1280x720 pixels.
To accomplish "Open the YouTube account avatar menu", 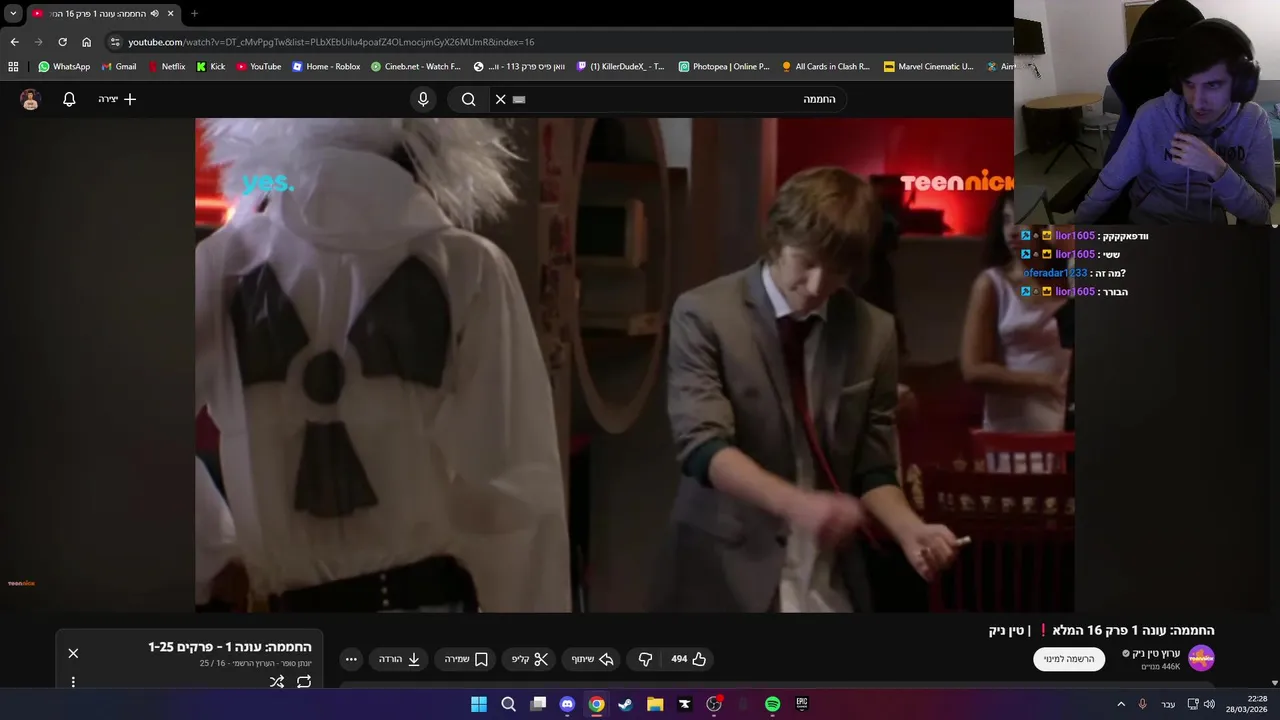I will pos(30,99).
